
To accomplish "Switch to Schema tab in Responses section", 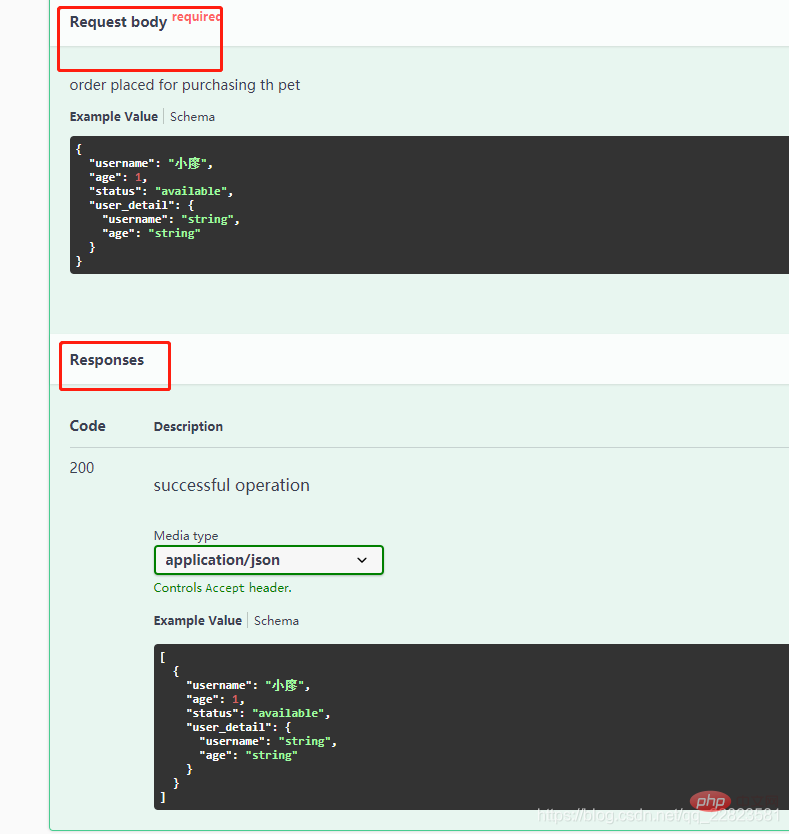I will [x=276, y=621].
